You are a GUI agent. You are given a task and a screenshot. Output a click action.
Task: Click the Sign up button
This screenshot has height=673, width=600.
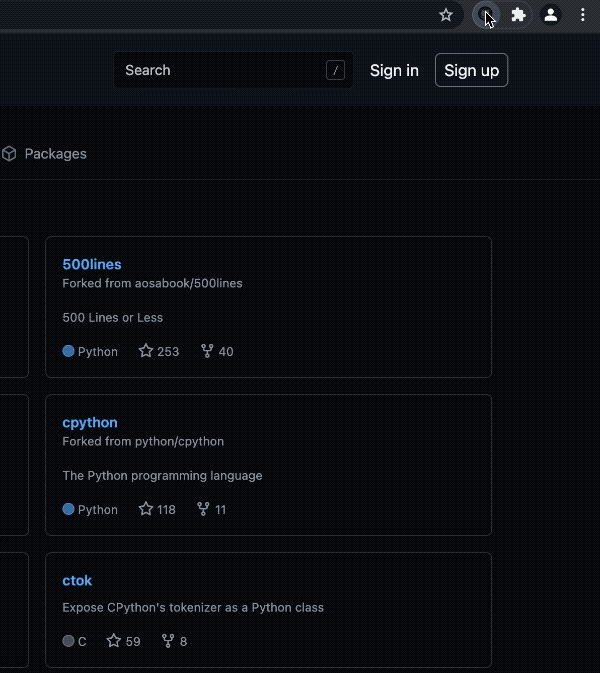[471, 70]
